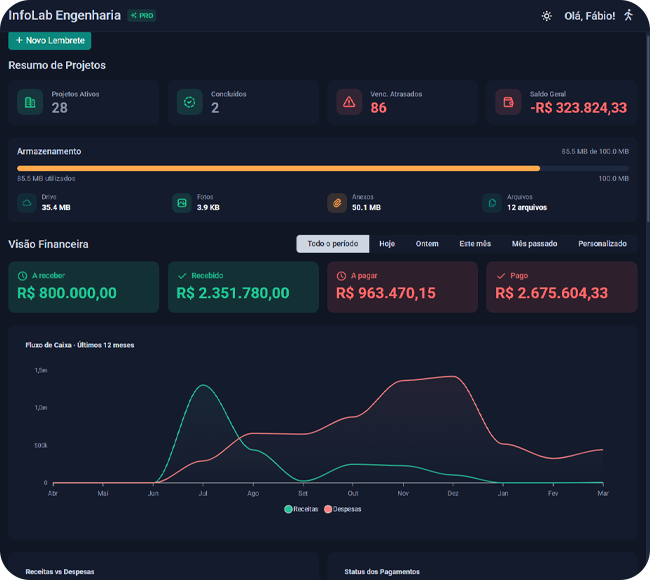Image resolution: width=650 pixels, height=580 pixels.
Task: Click the A receber amount R$ 800.000,00
Action: tap(67, 293)
